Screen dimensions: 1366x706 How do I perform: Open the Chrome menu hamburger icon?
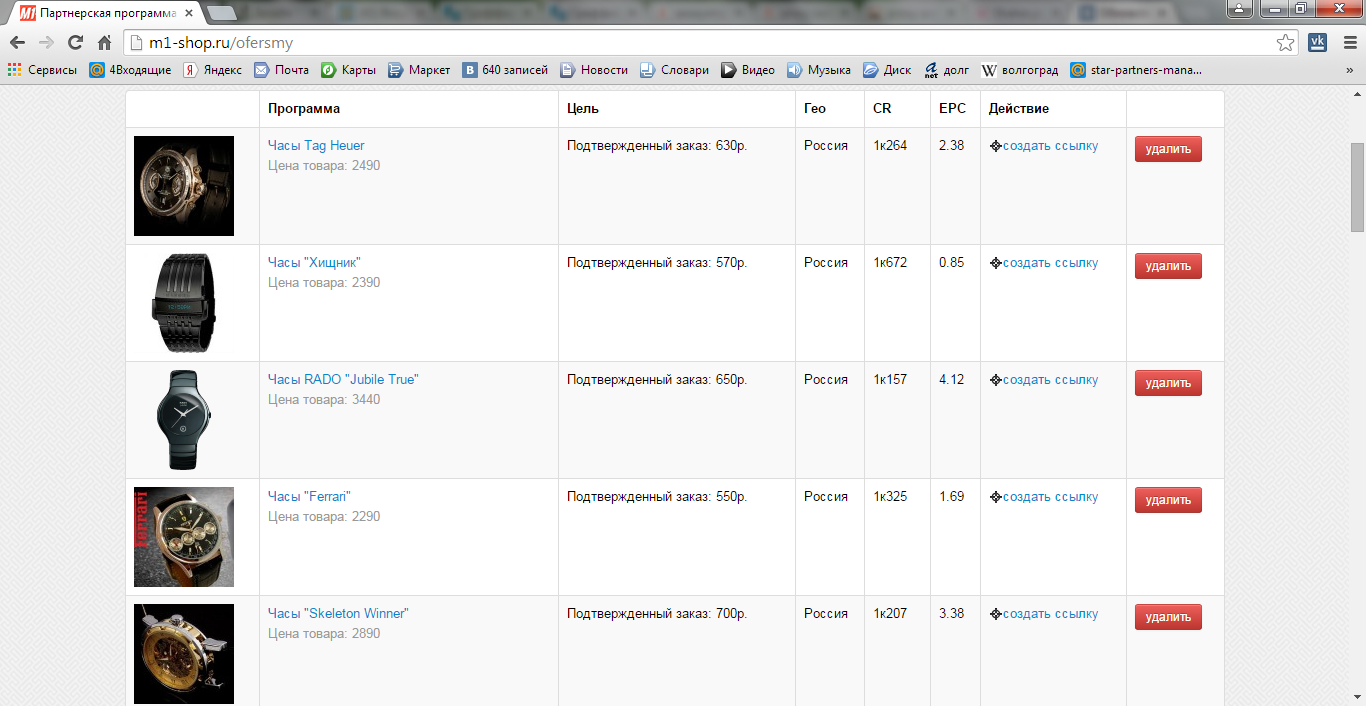pyautogui.click(x=1349, y=43)
